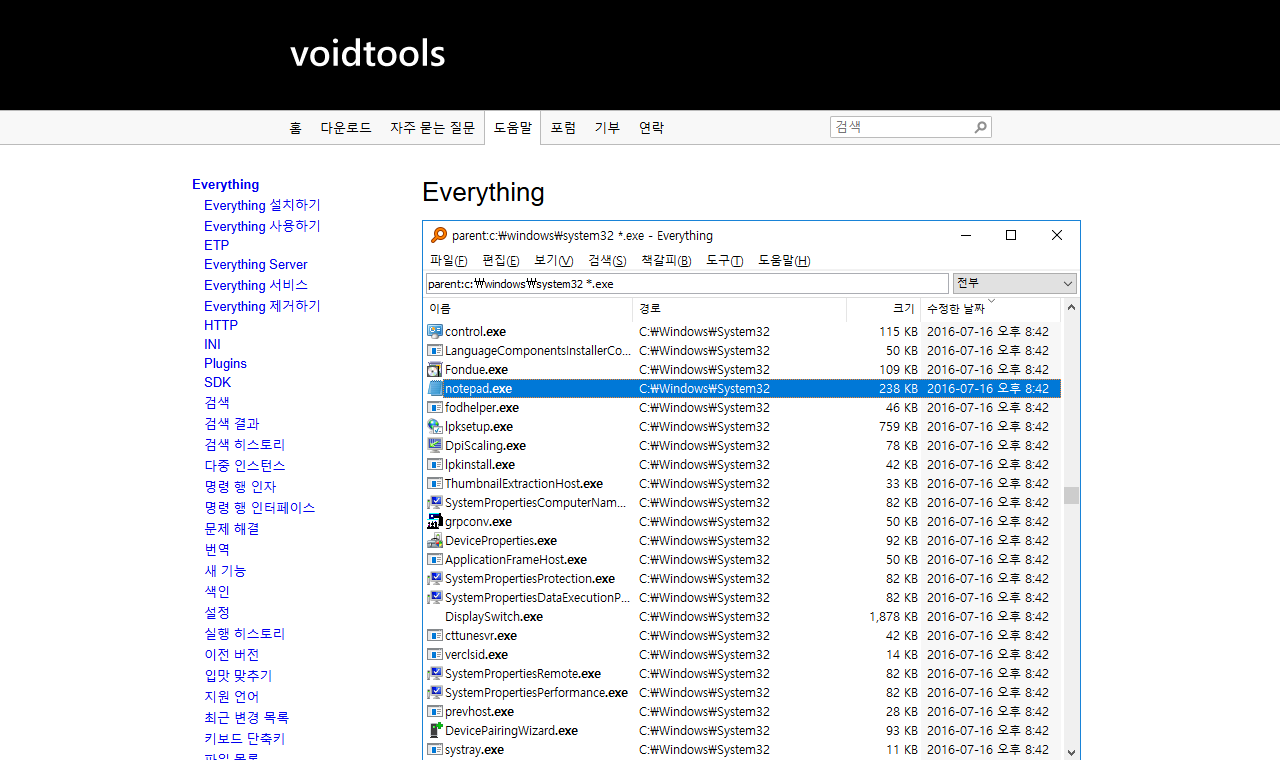Open the 자주 묻는 질문 tab
Image resolution: width=1280 pixels, height=760 pixels.
432,127
